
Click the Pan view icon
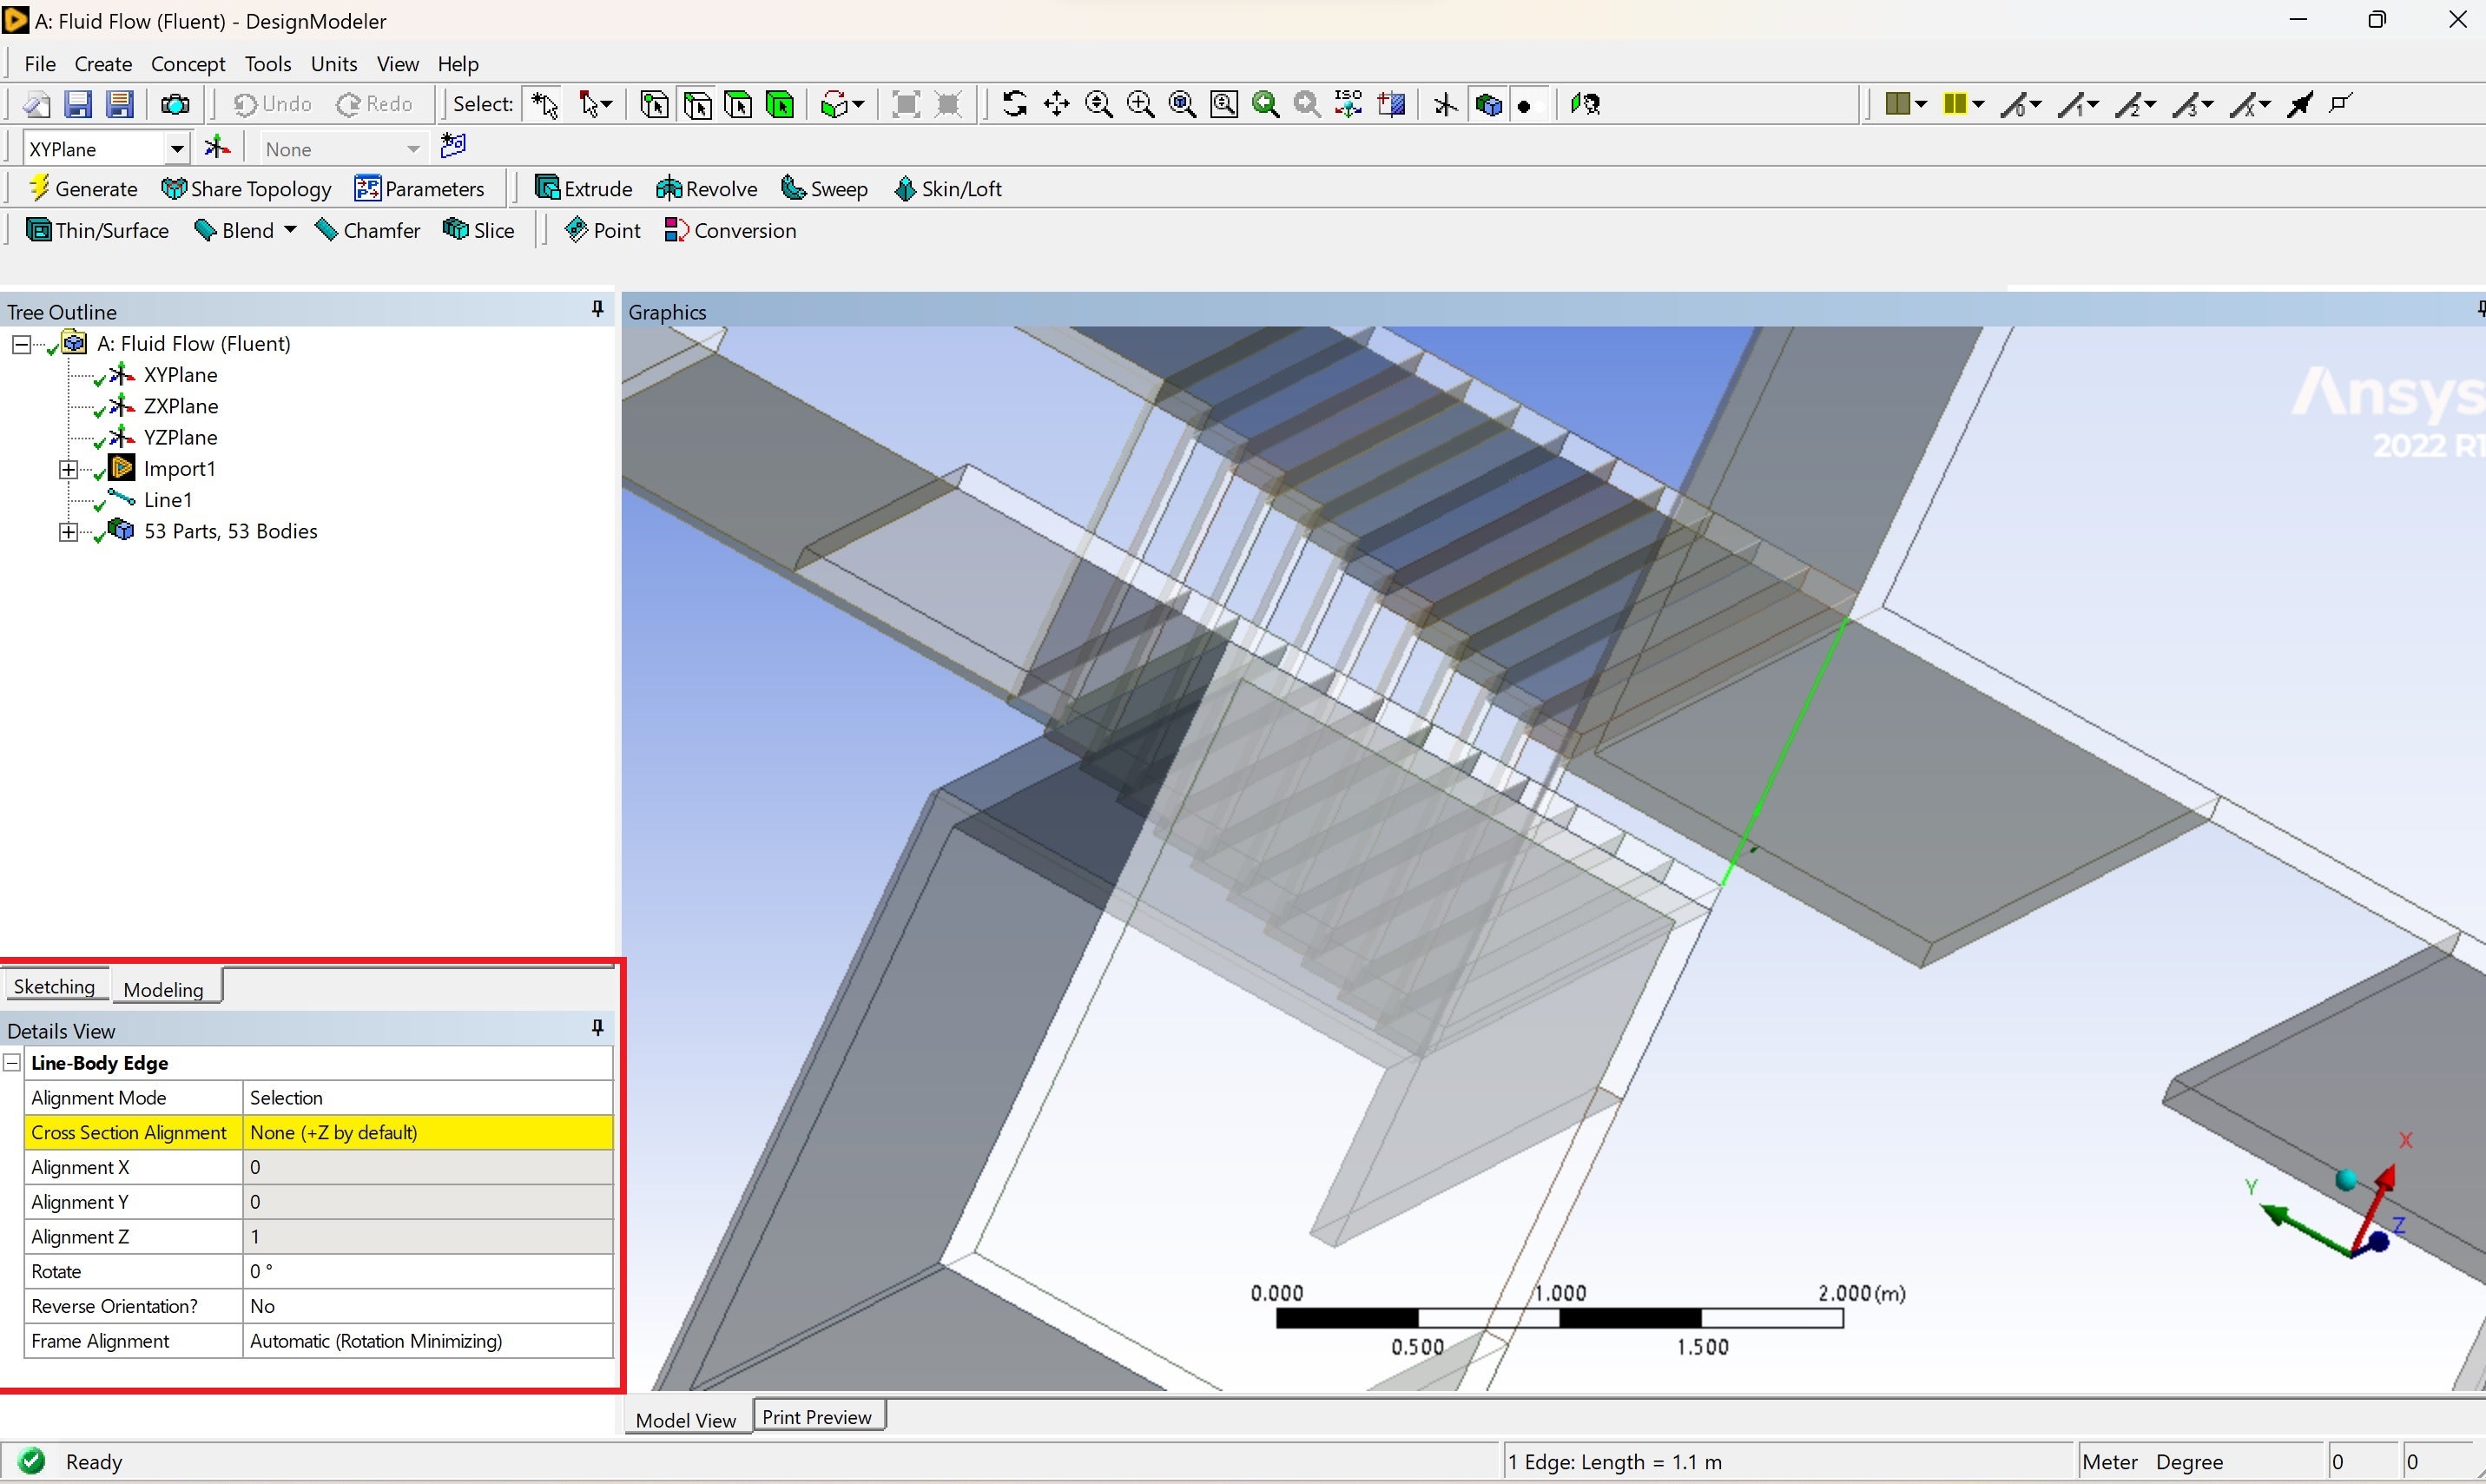coord(1056,104)
